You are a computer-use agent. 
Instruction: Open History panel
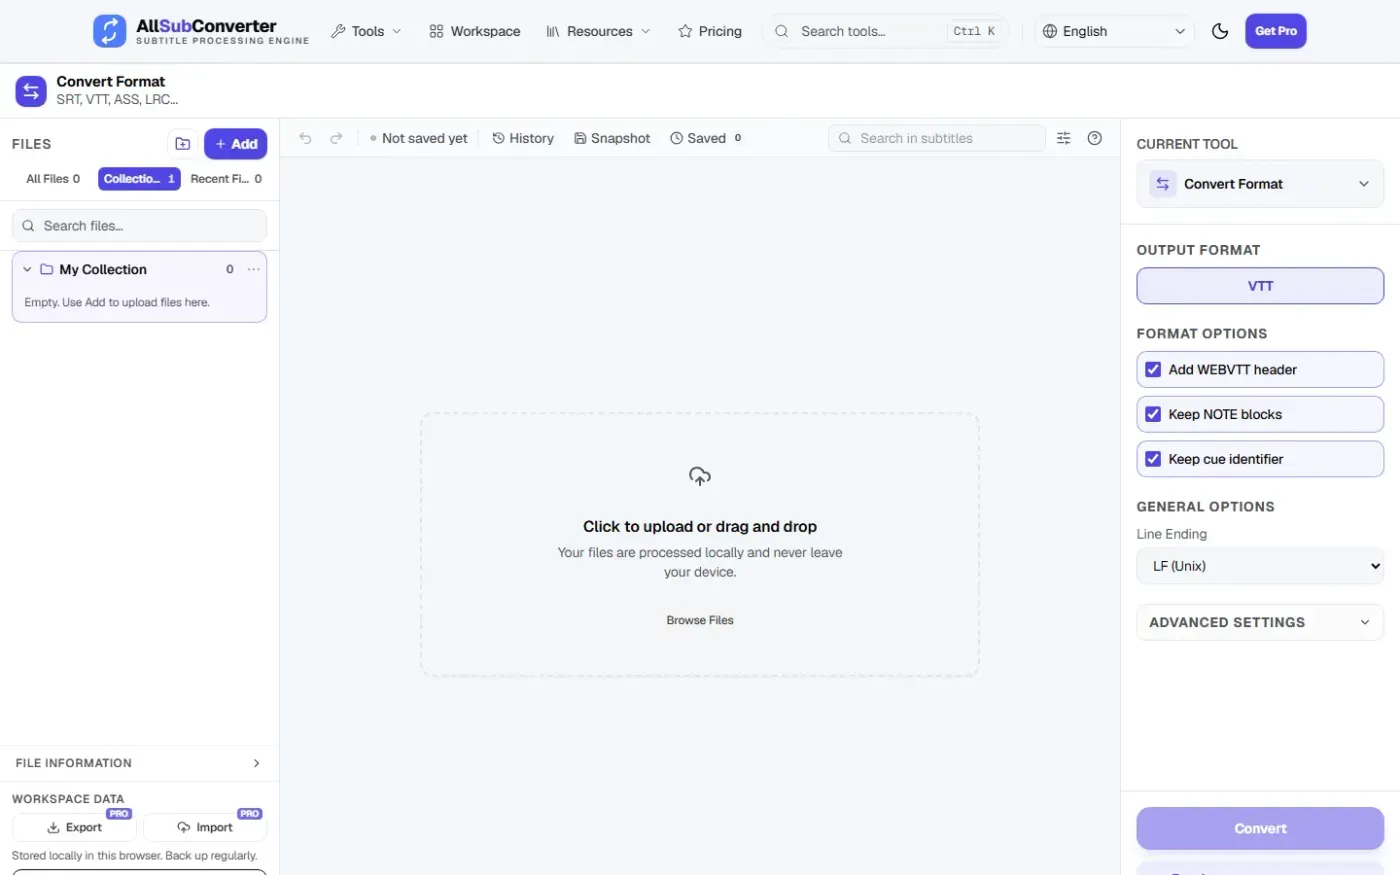point(523,138)
